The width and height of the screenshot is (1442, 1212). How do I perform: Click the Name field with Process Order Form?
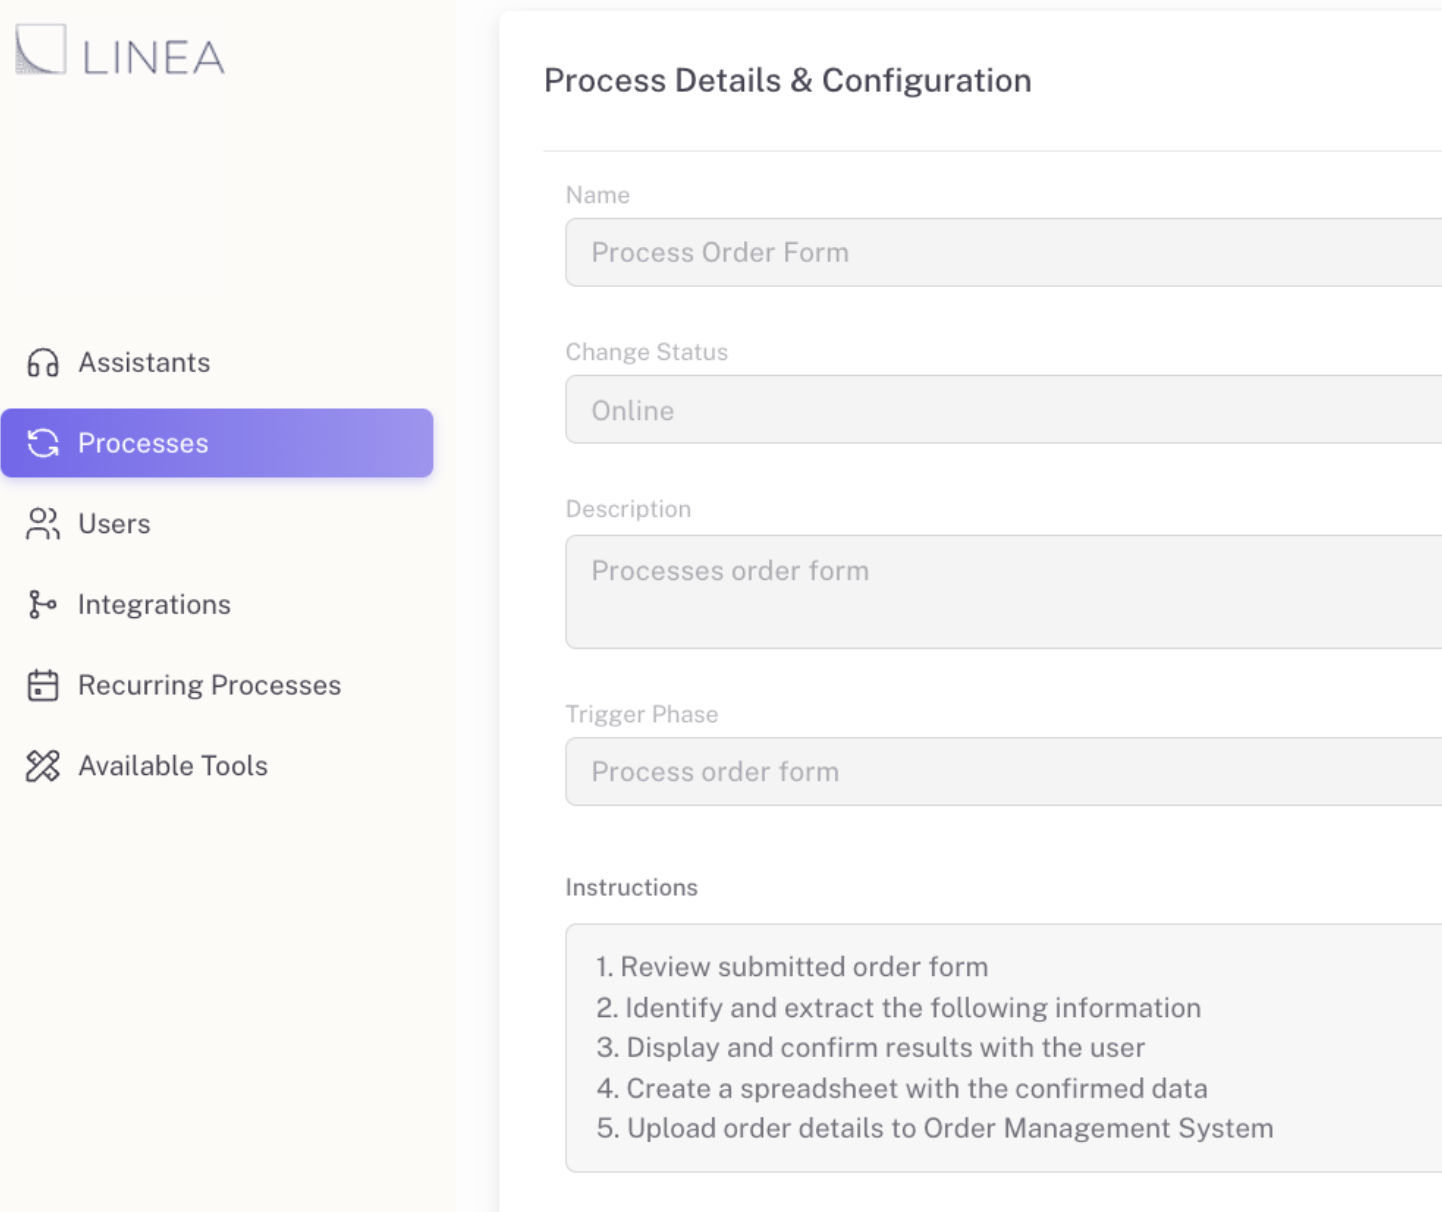pos(1004,252)
